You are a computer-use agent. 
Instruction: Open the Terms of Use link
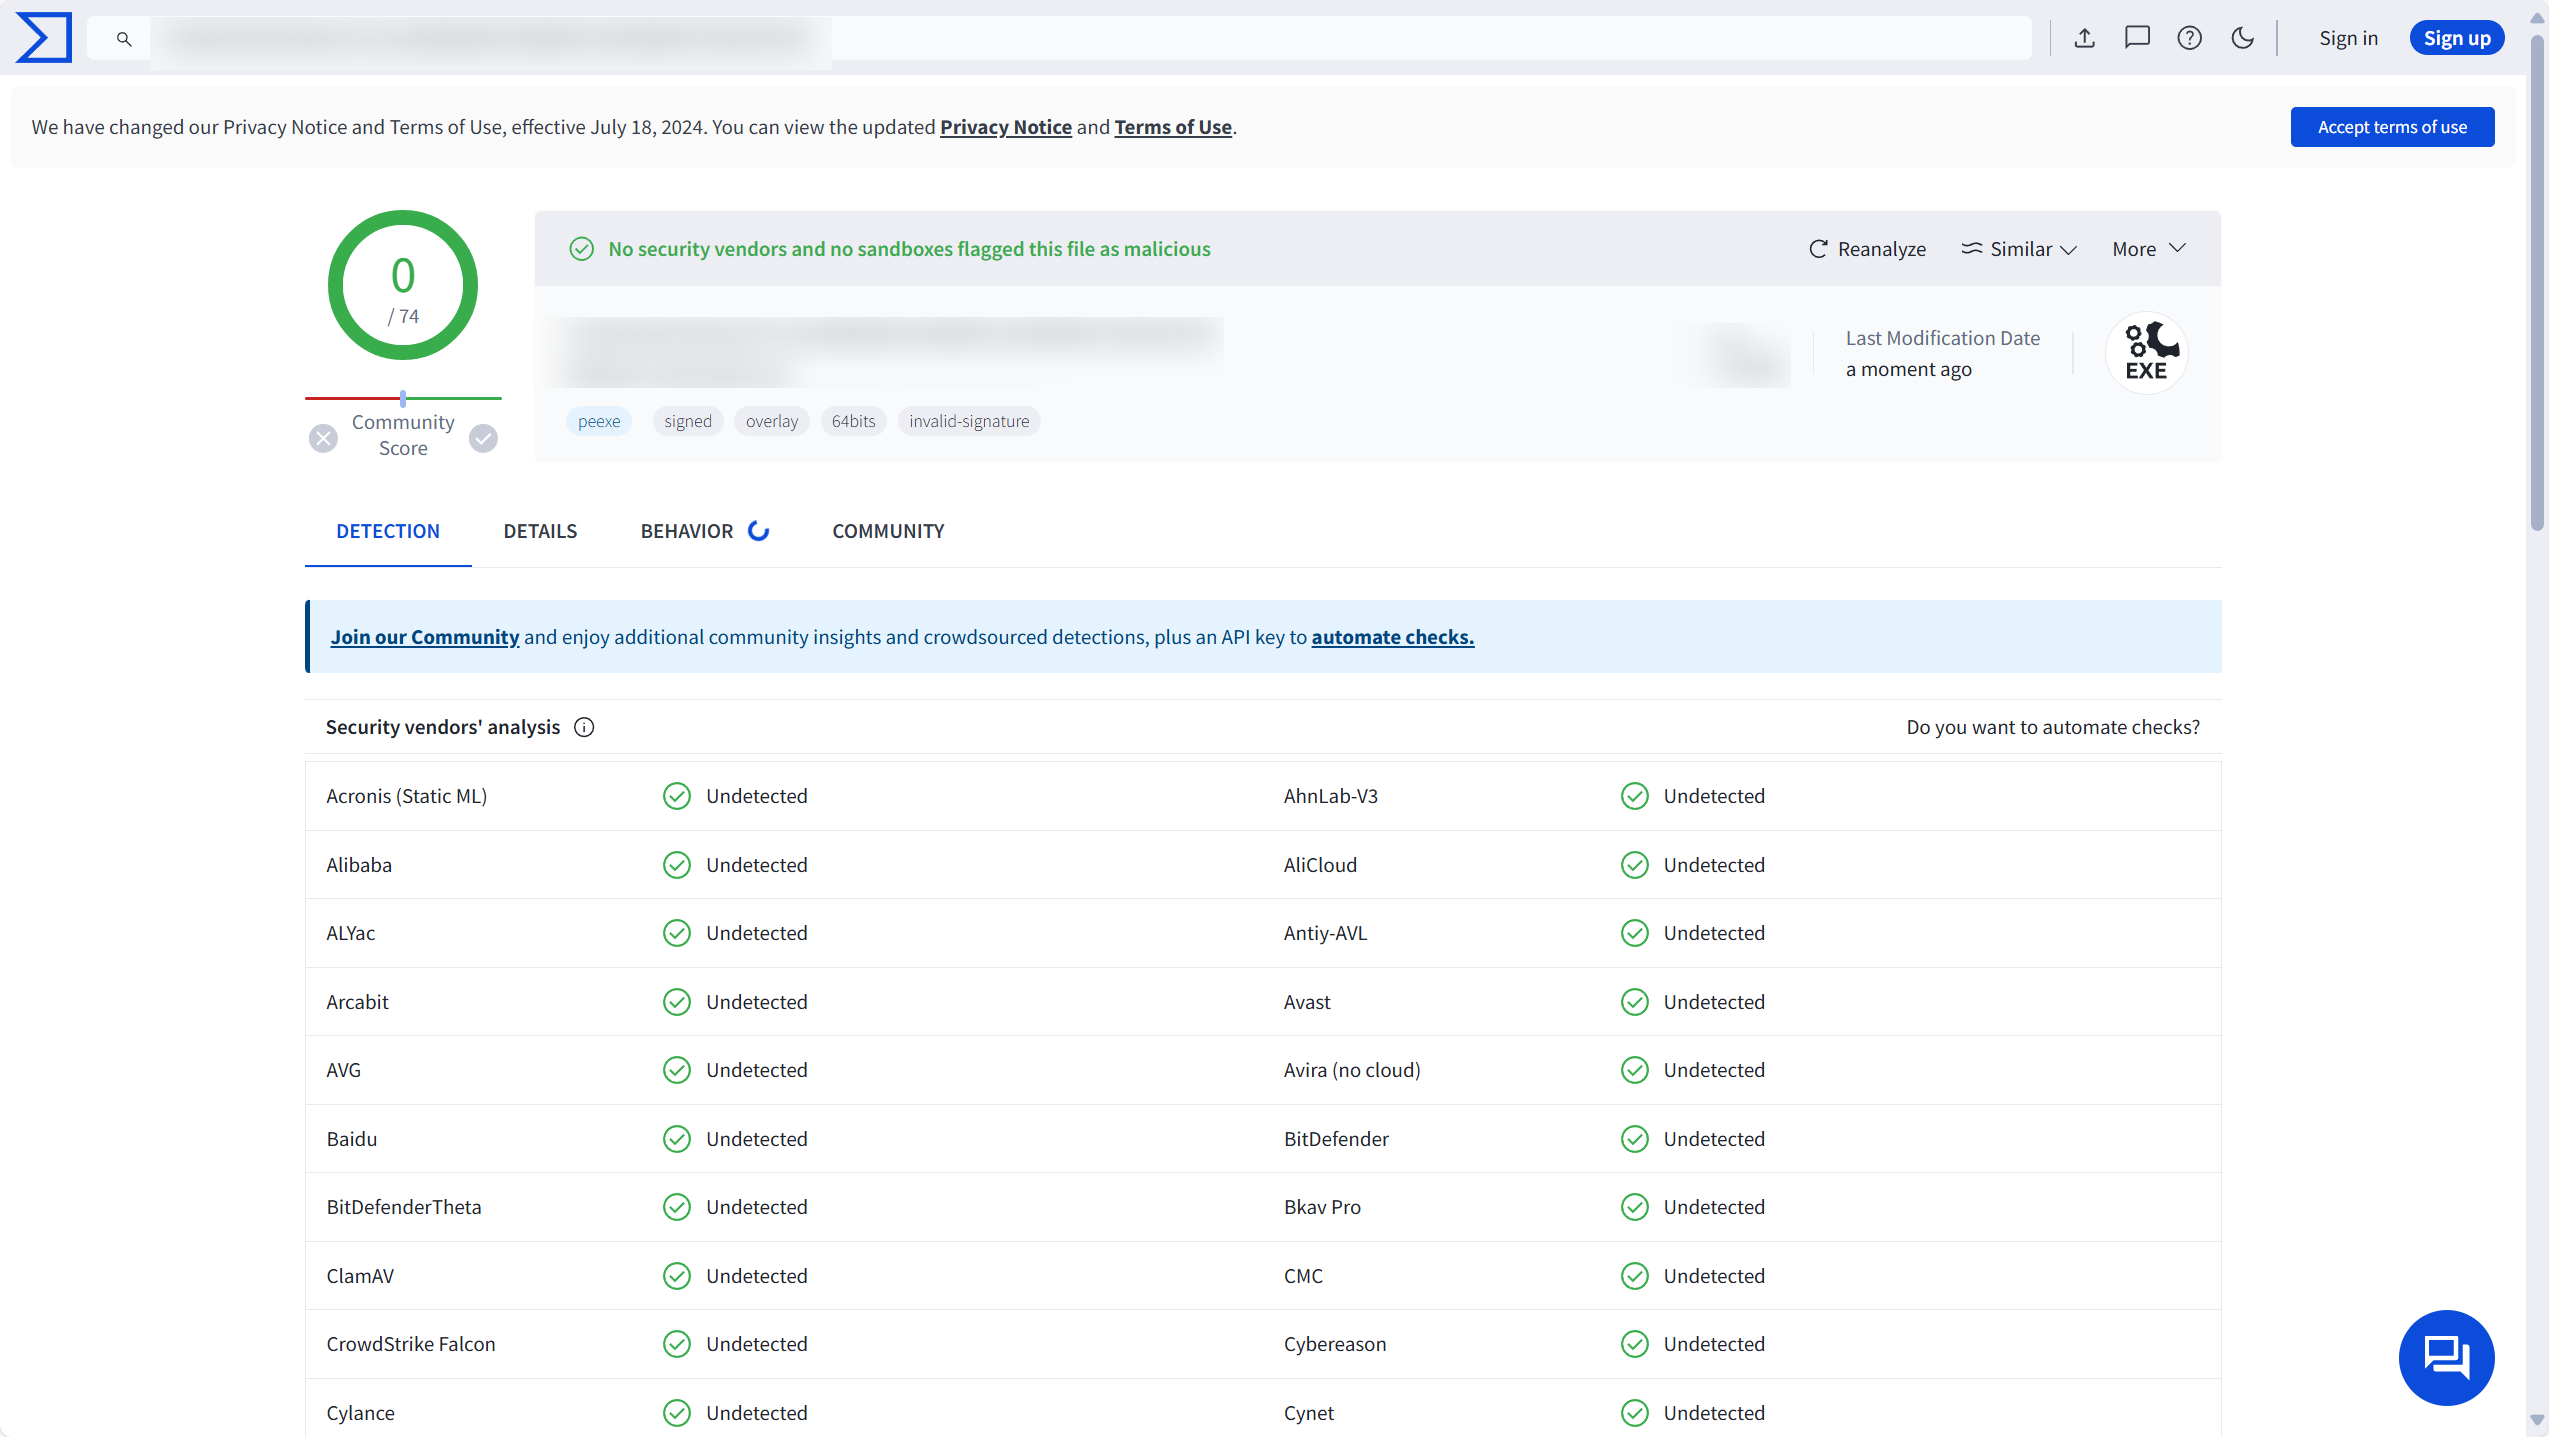1173,127
